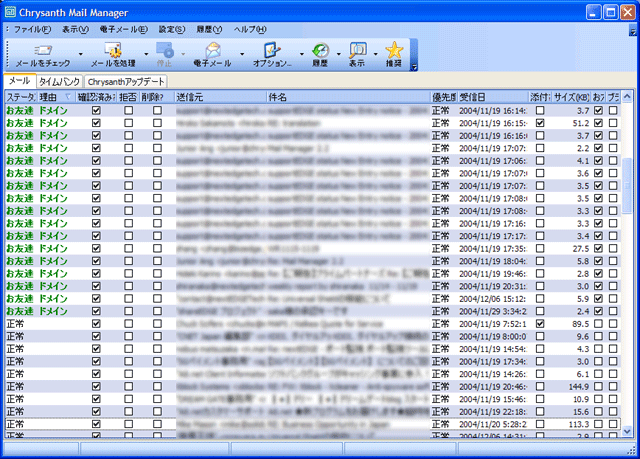Click the 推奨 star icon
The width and height of the screenshot is (640, 459).
(394, 50)
